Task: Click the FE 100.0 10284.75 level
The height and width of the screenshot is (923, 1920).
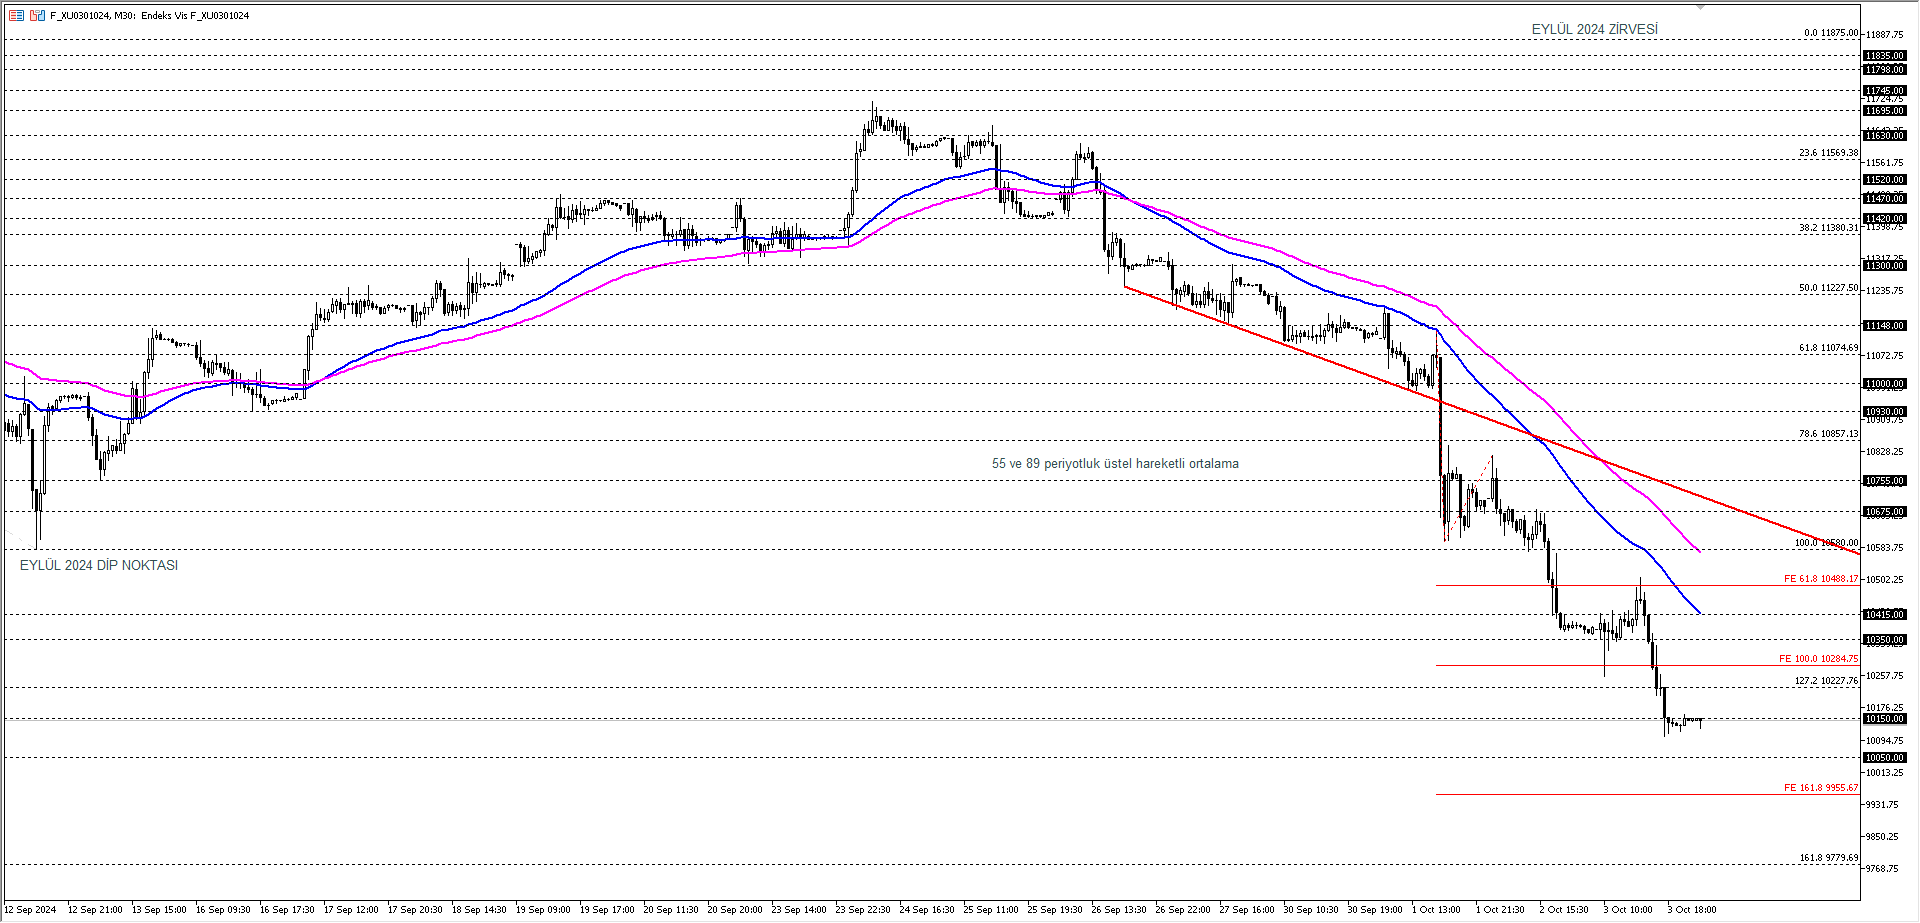Action: [x=1818, y=659]
